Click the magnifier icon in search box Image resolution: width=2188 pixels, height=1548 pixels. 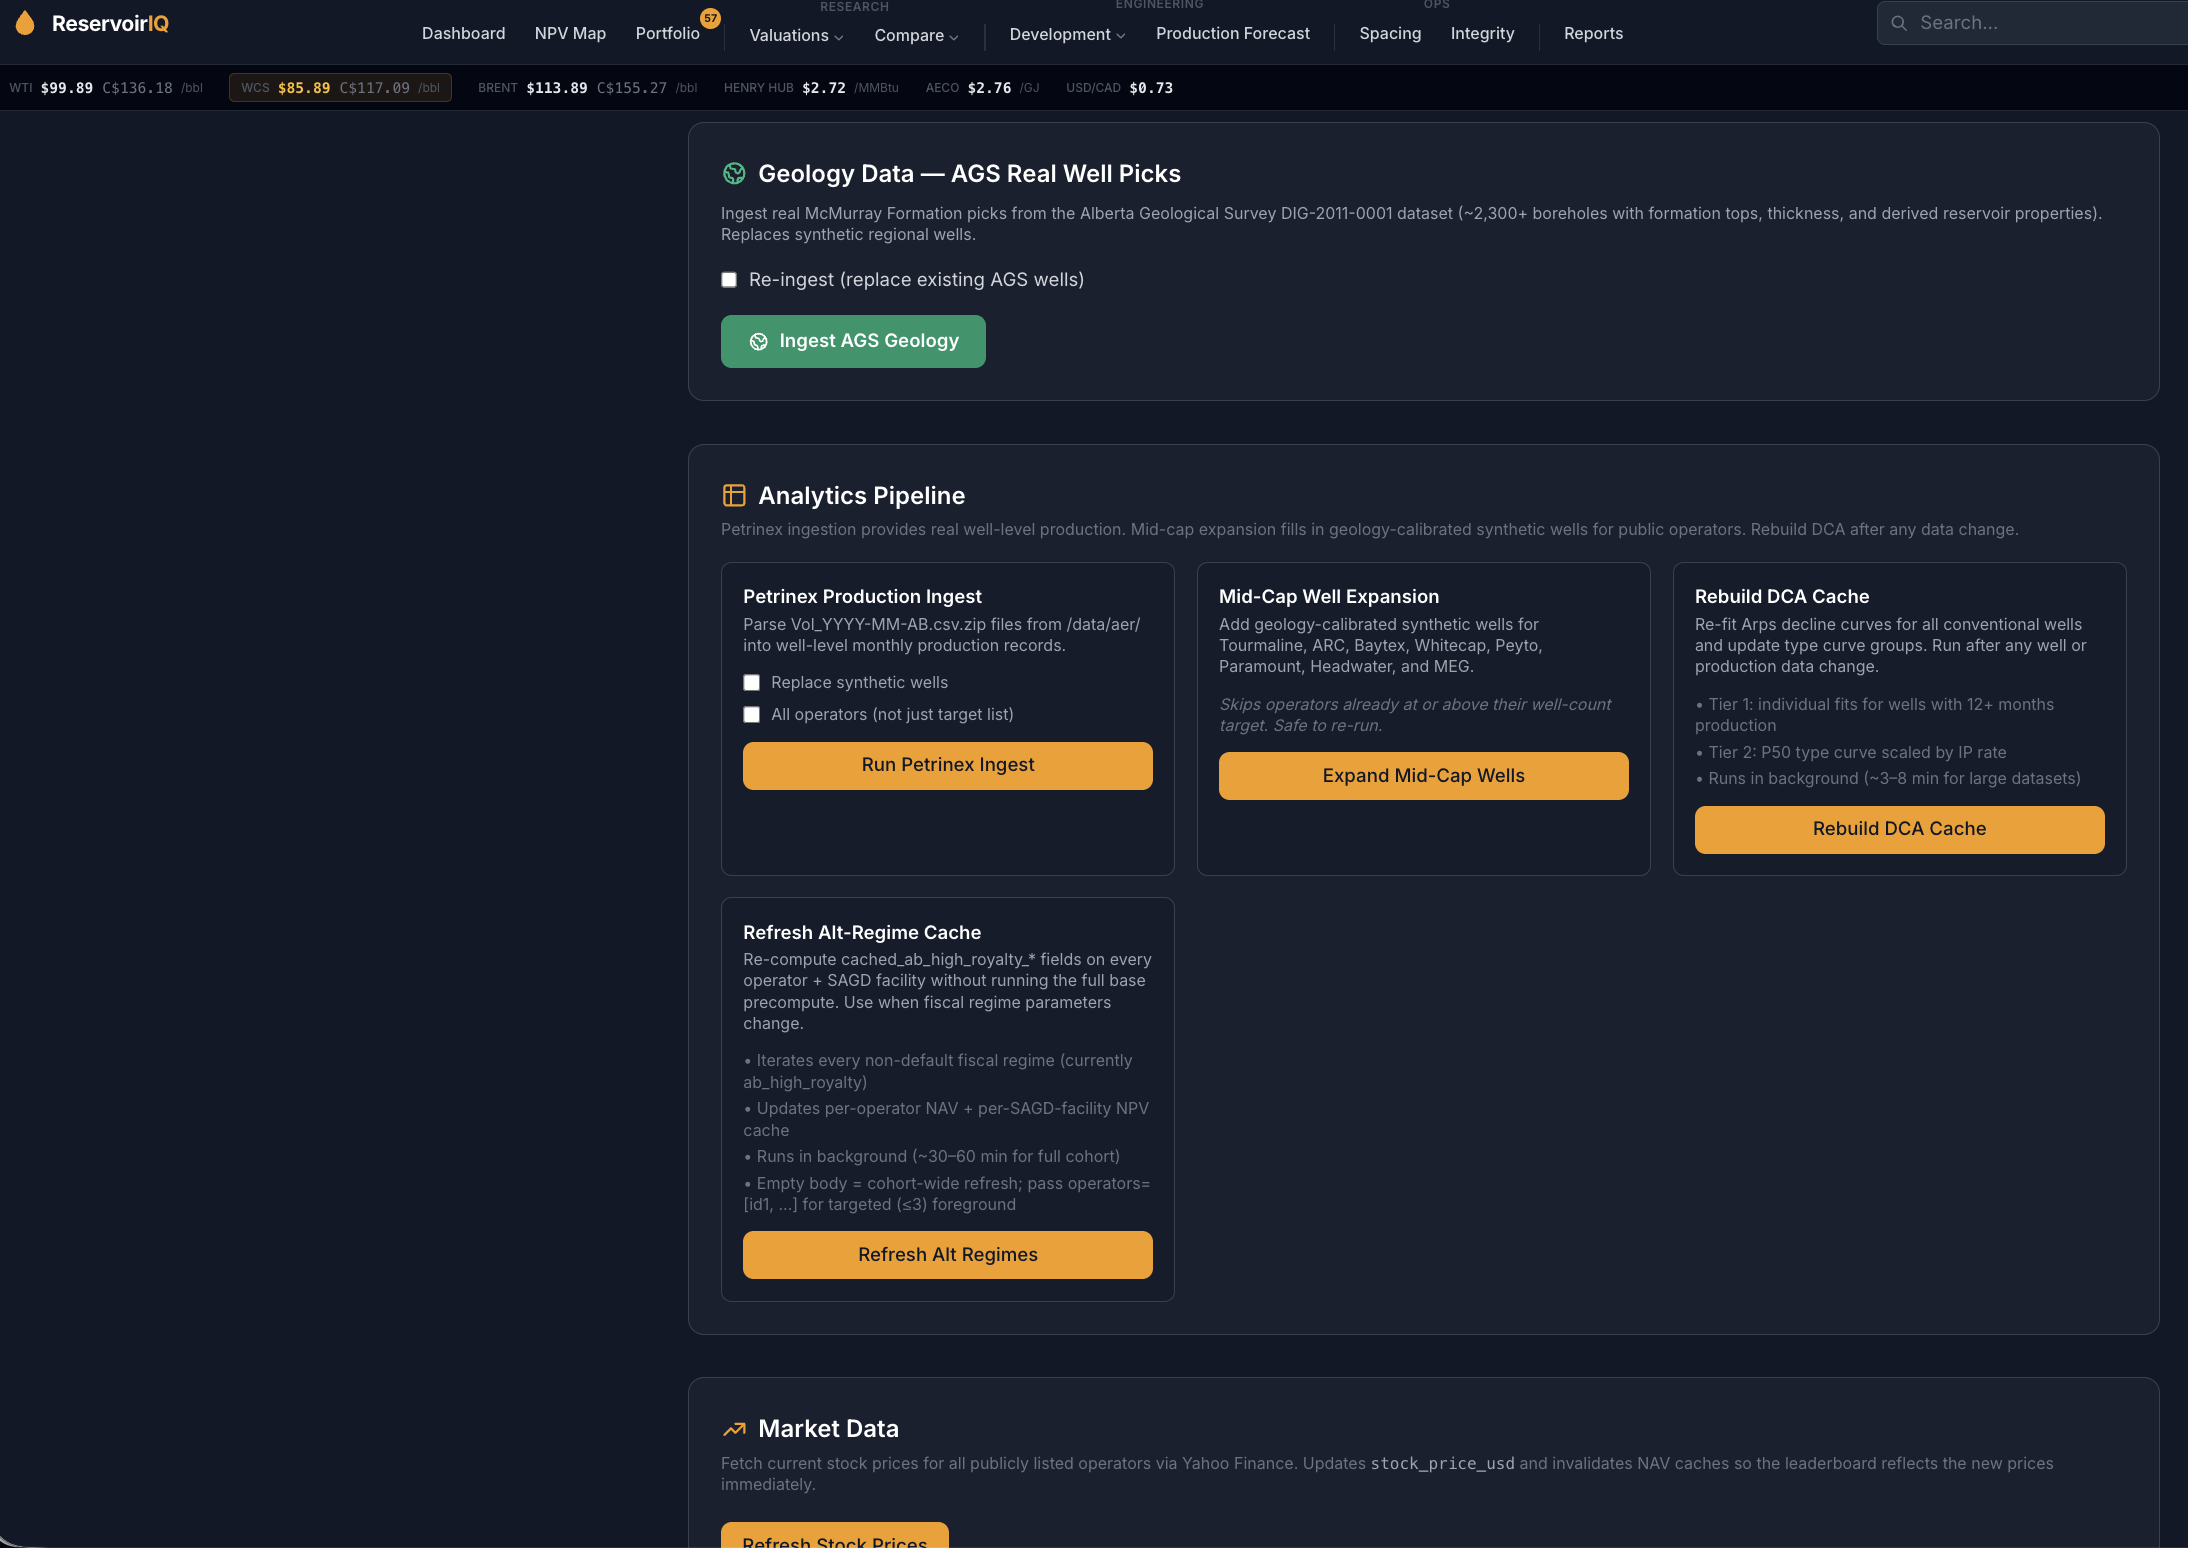tap(1899, 23)
